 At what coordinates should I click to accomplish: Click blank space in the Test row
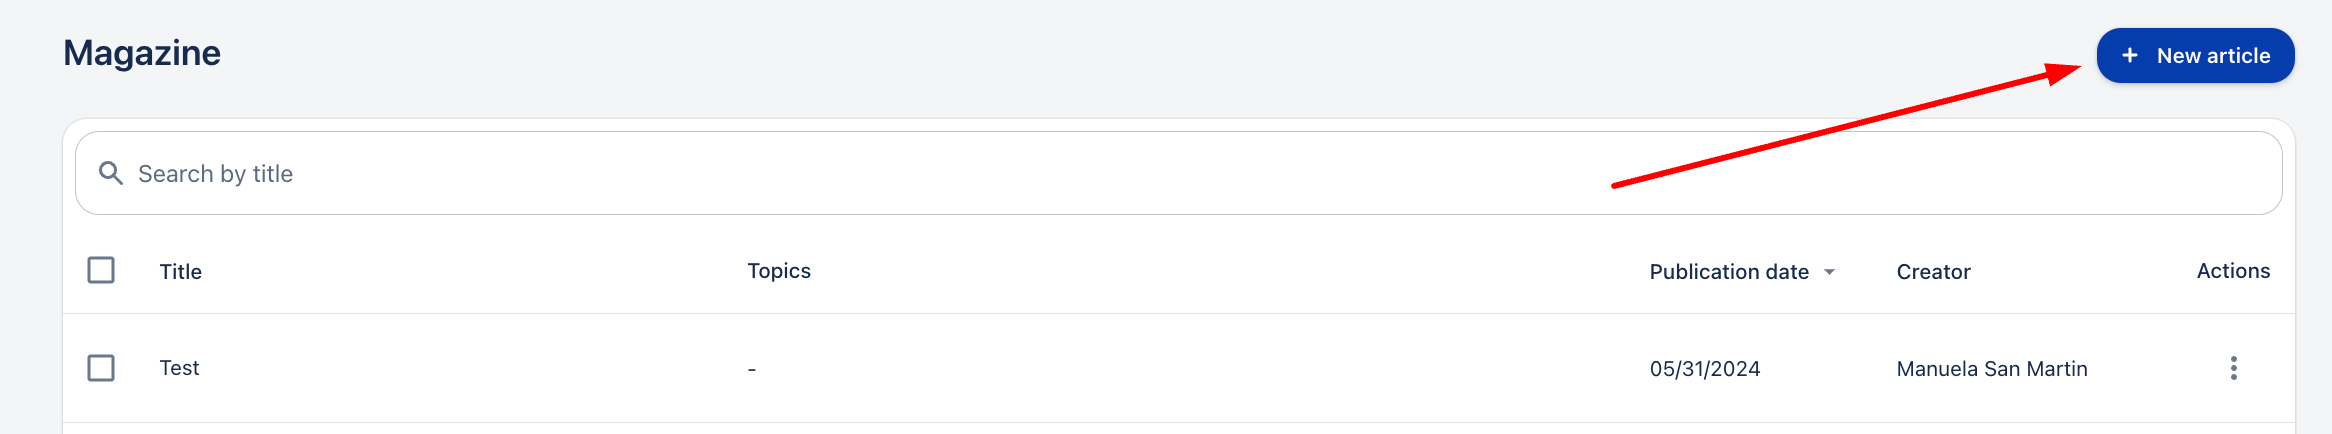[x=1200, y=368]
